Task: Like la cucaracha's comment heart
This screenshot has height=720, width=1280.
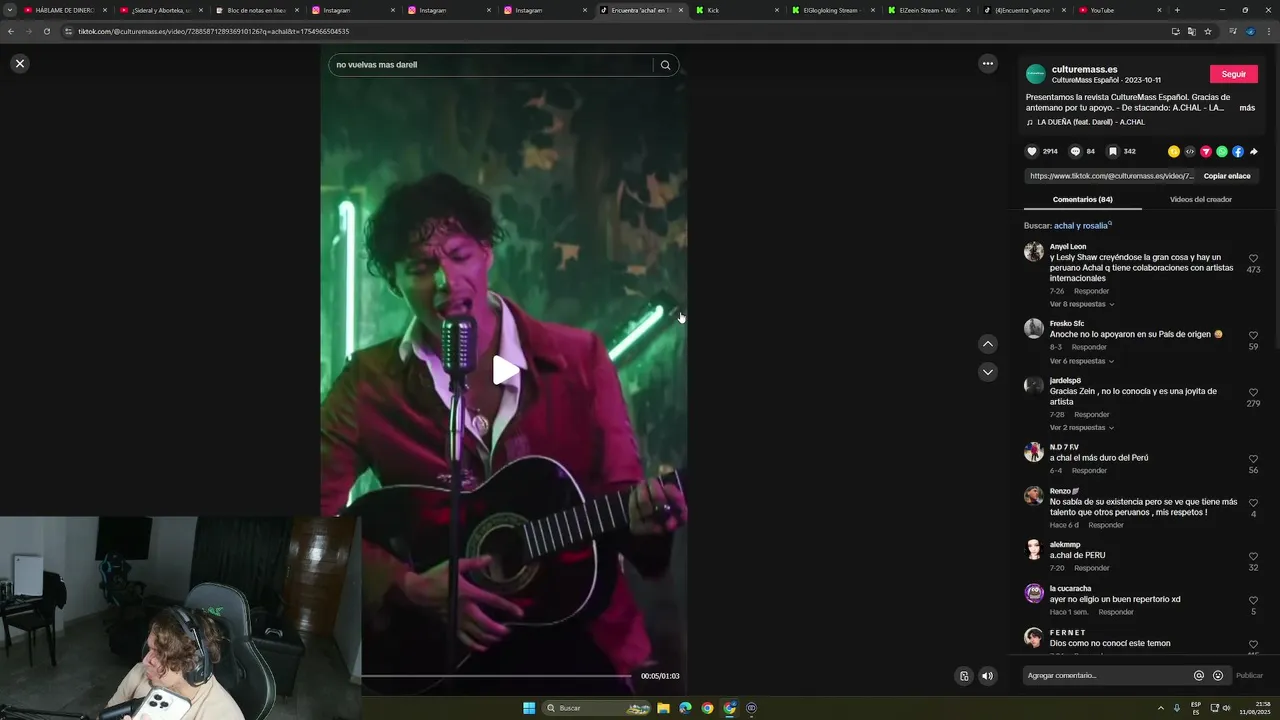Action: pyautogui.click(x=1253, y=600)
